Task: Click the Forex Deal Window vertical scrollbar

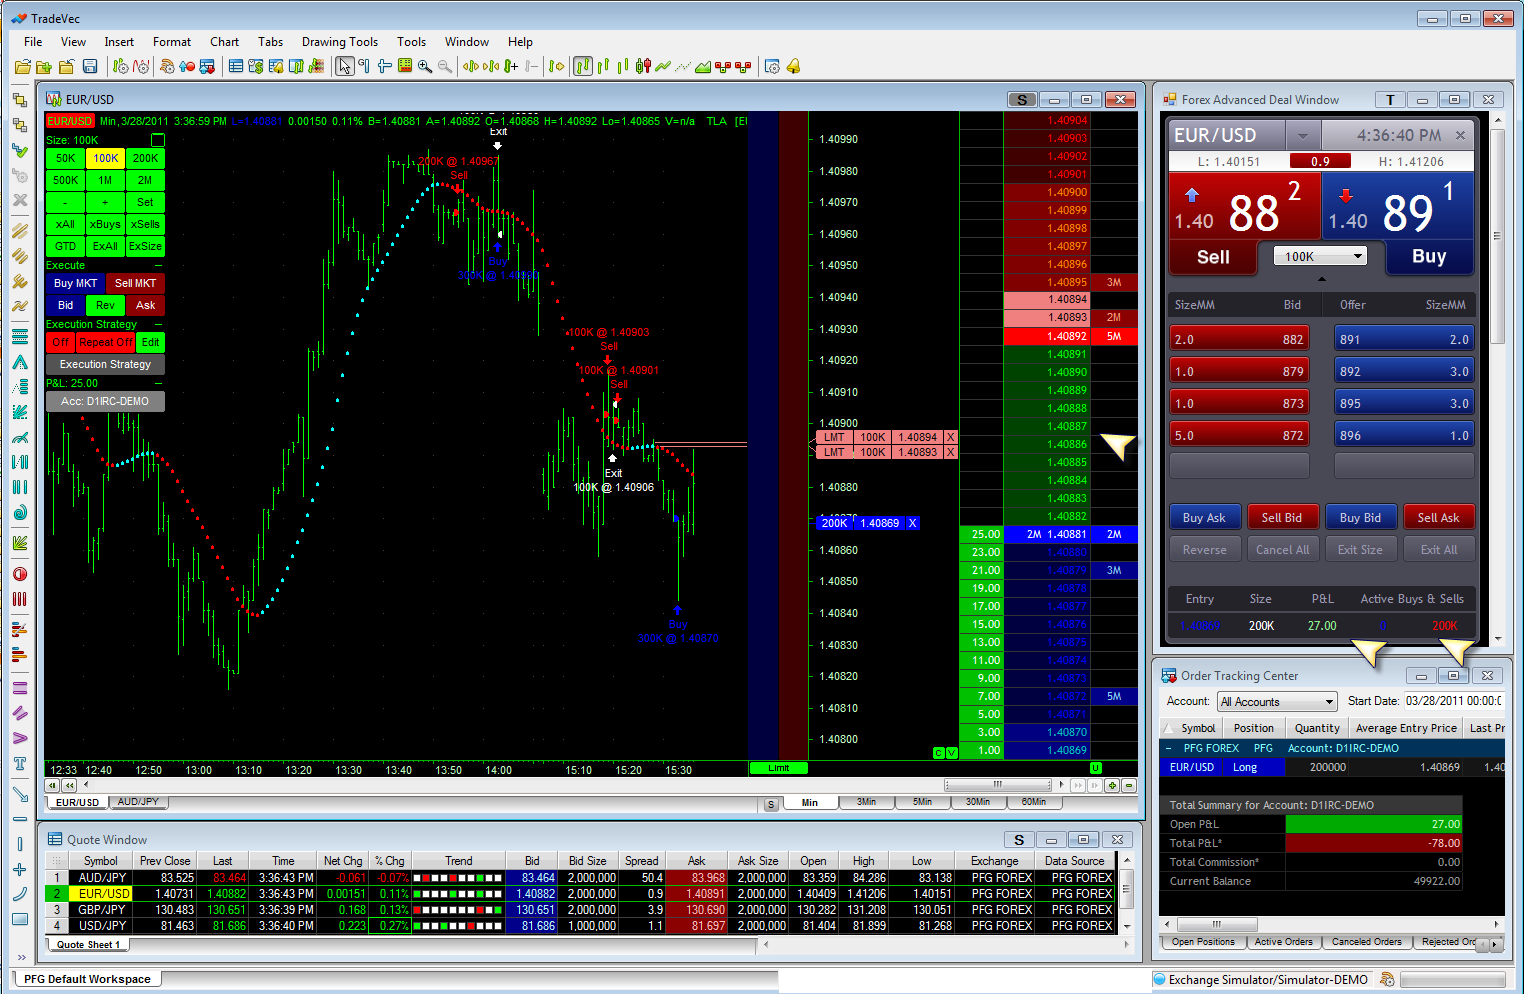Action: pyautogui.click(x=1497, y=236)
